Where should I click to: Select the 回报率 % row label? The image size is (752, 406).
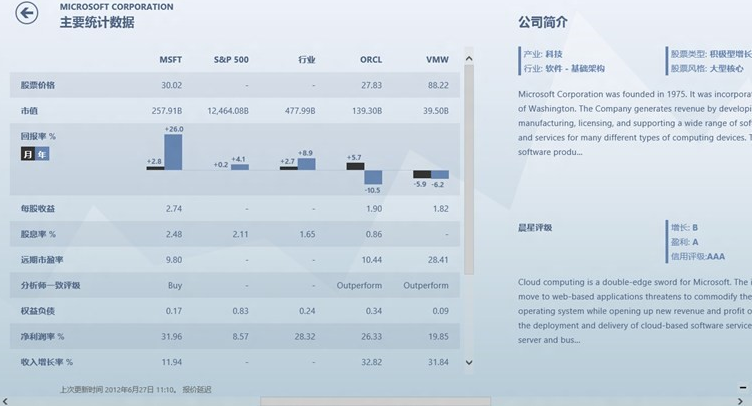38,136
